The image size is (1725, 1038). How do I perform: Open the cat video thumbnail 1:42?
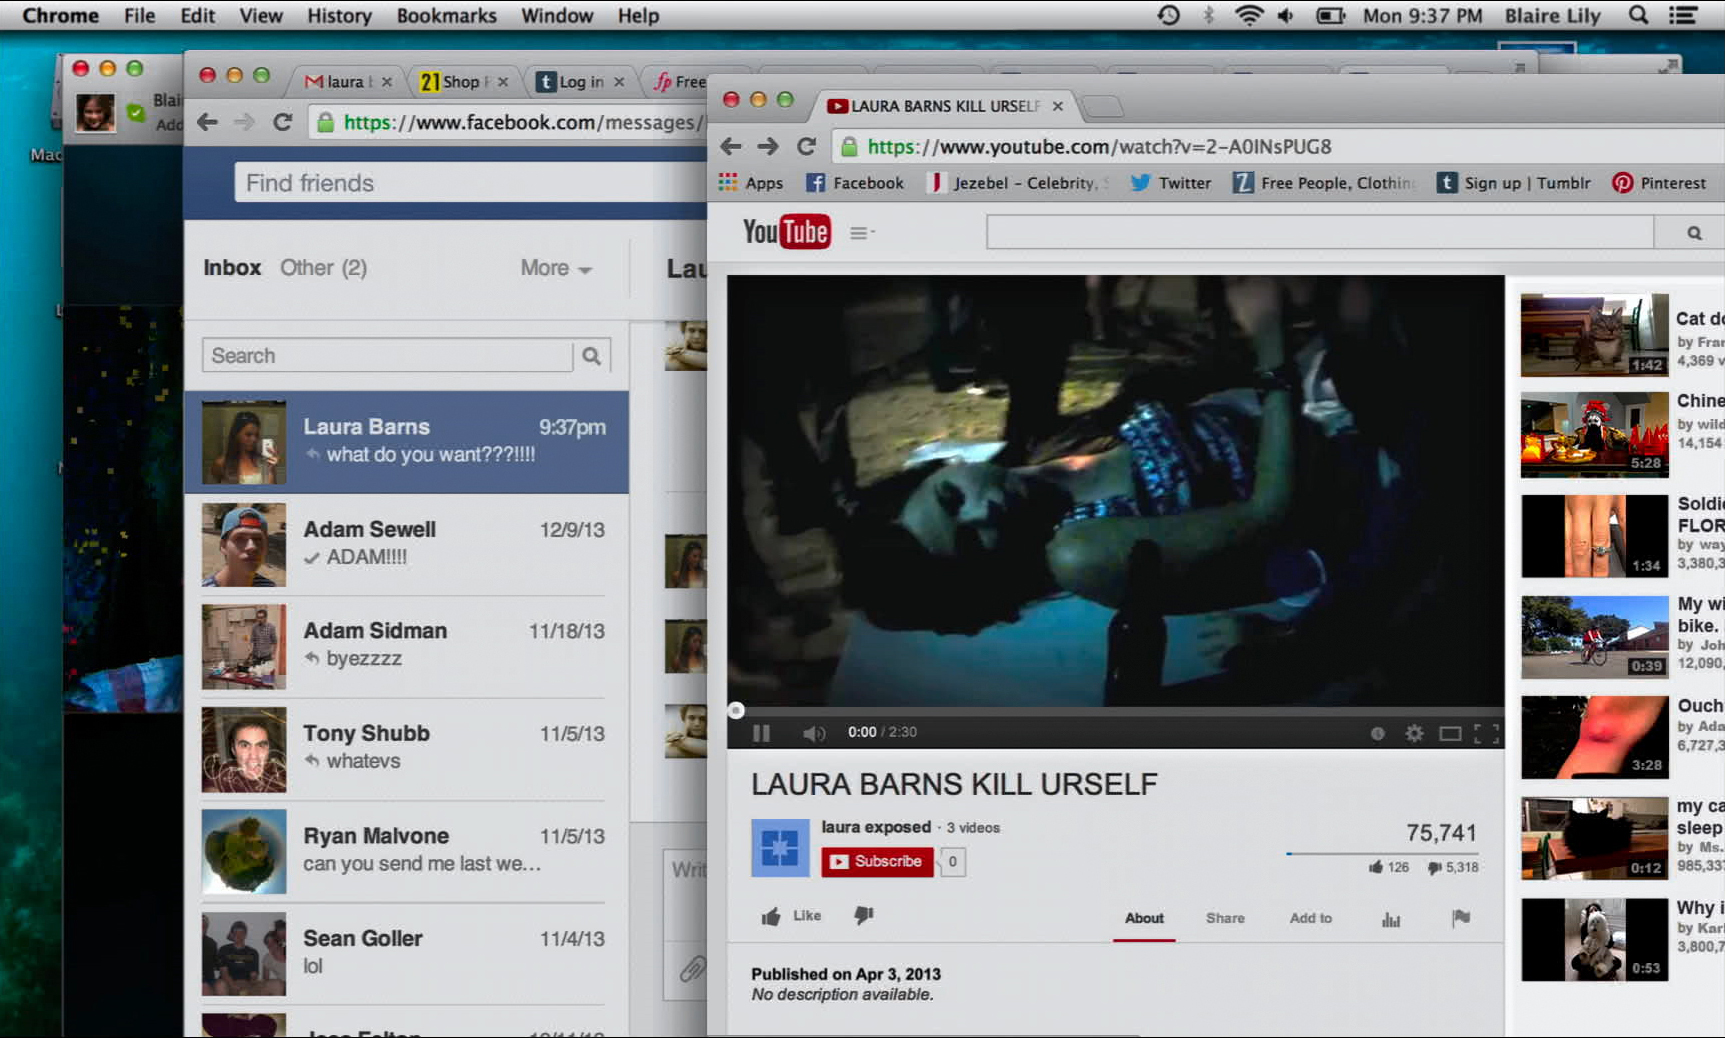coord(1594,335)
